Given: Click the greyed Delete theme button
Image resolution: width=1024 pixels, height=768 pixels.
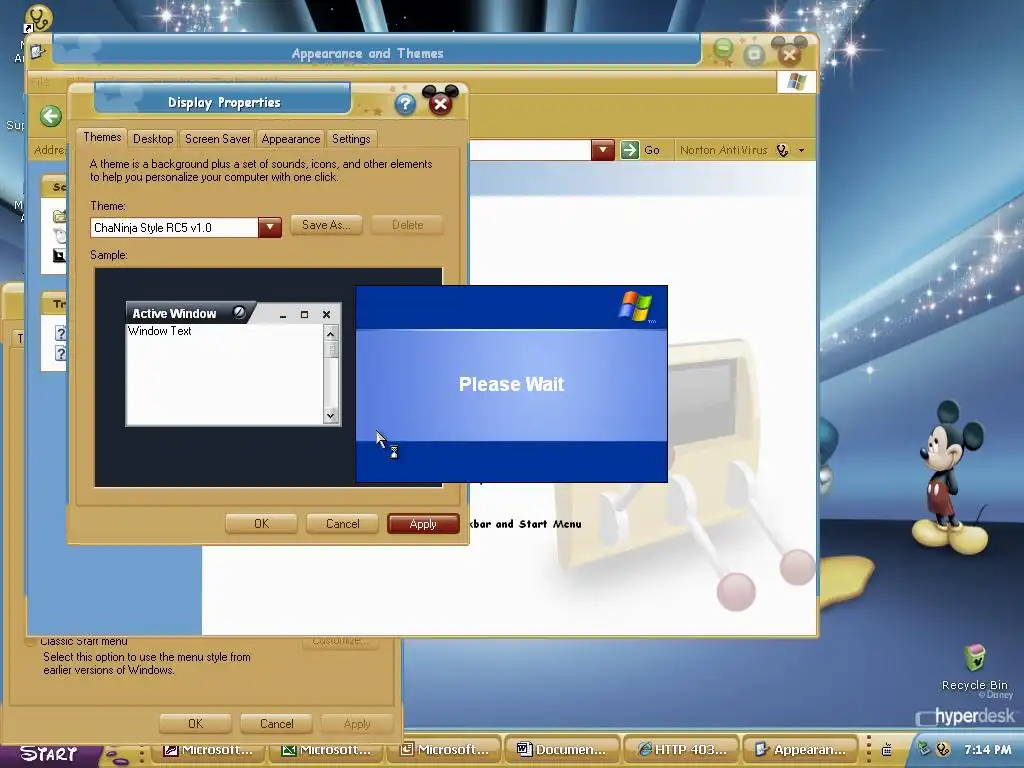Looking at the screenshot, I should (x=408, y=225).
